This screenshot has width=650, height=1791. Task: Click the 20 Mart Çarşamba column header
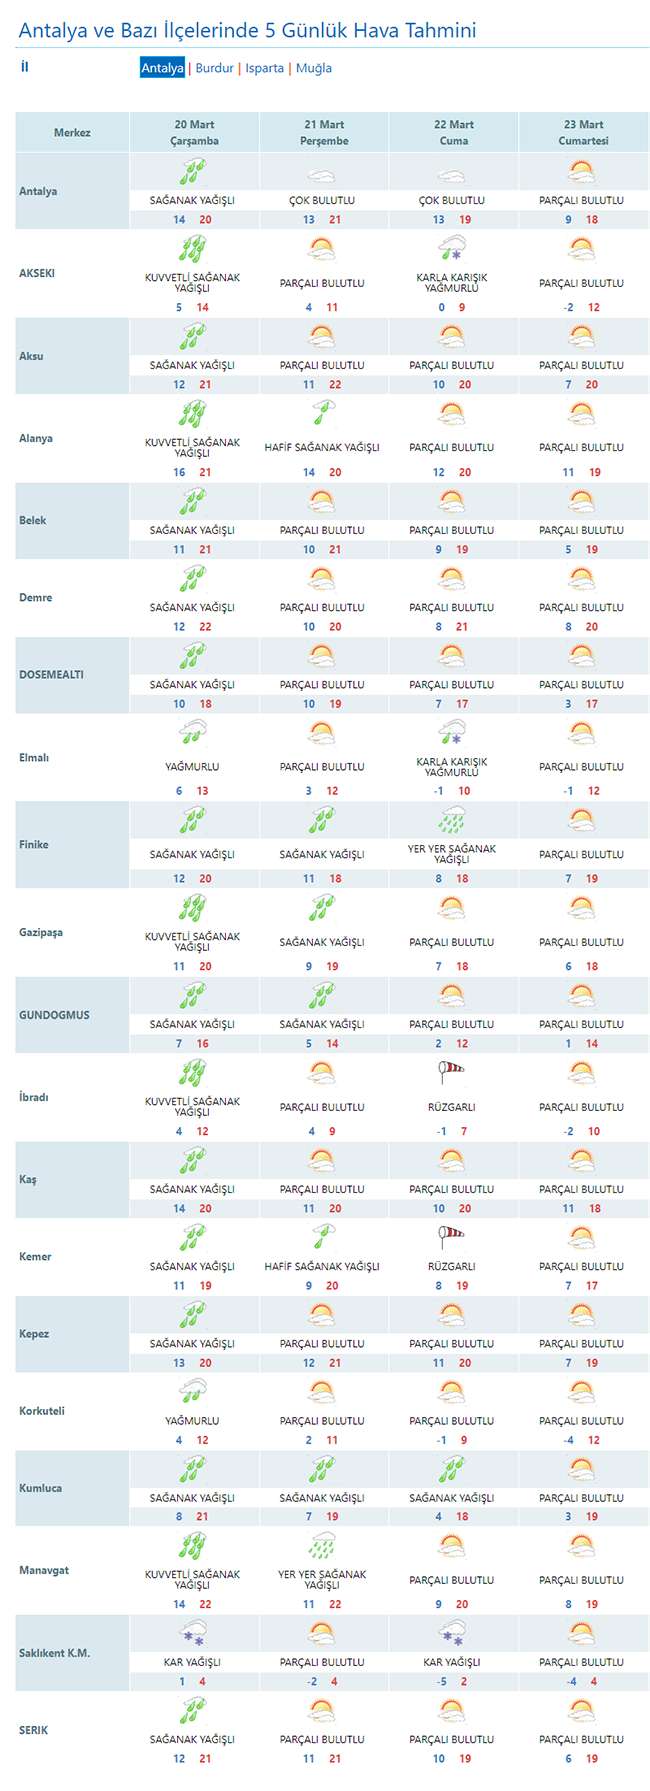tap(194, 132)
